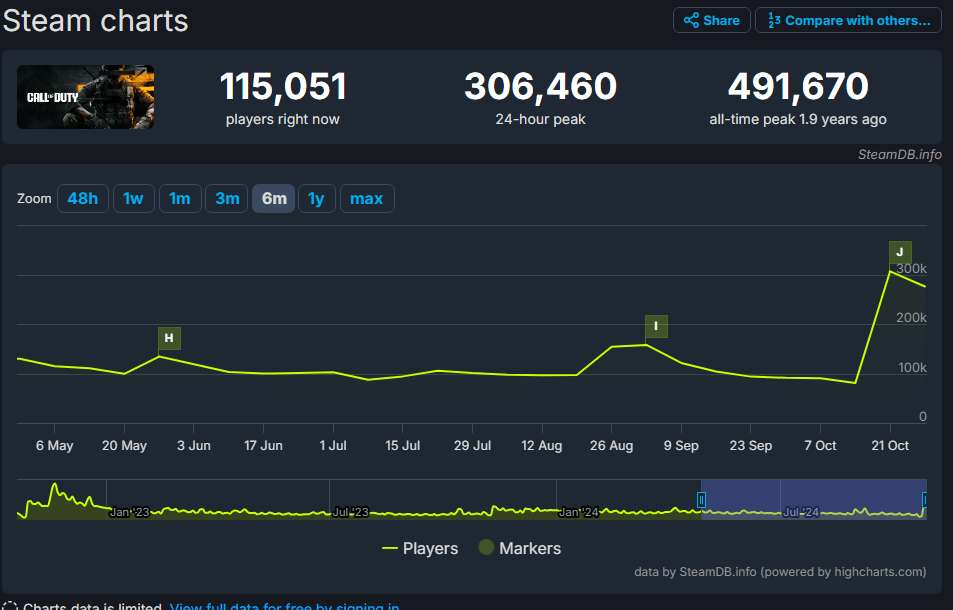Click the 'Steam charts' heading
This screenshot has width=953, height=610.
tap(95, 21)
